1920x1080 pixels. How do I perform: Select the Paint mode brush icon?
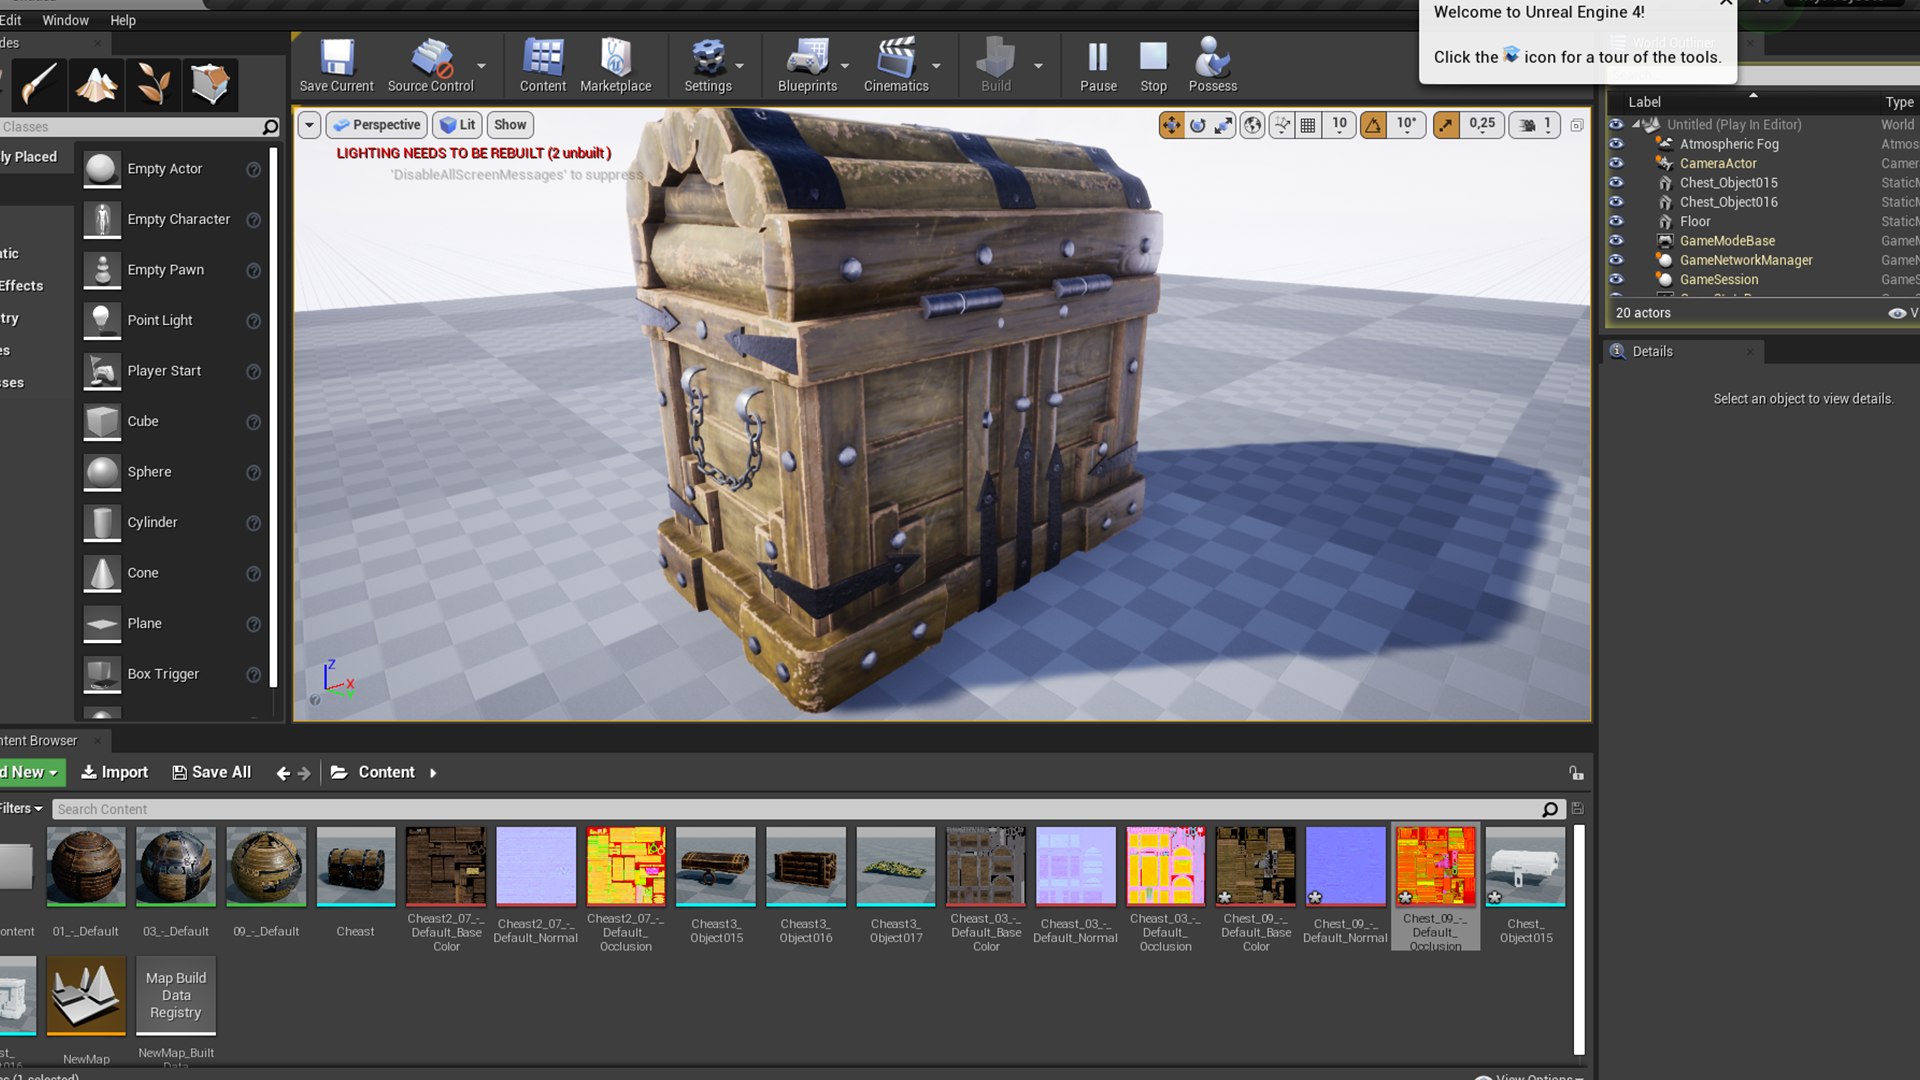[x=38, y=84]
